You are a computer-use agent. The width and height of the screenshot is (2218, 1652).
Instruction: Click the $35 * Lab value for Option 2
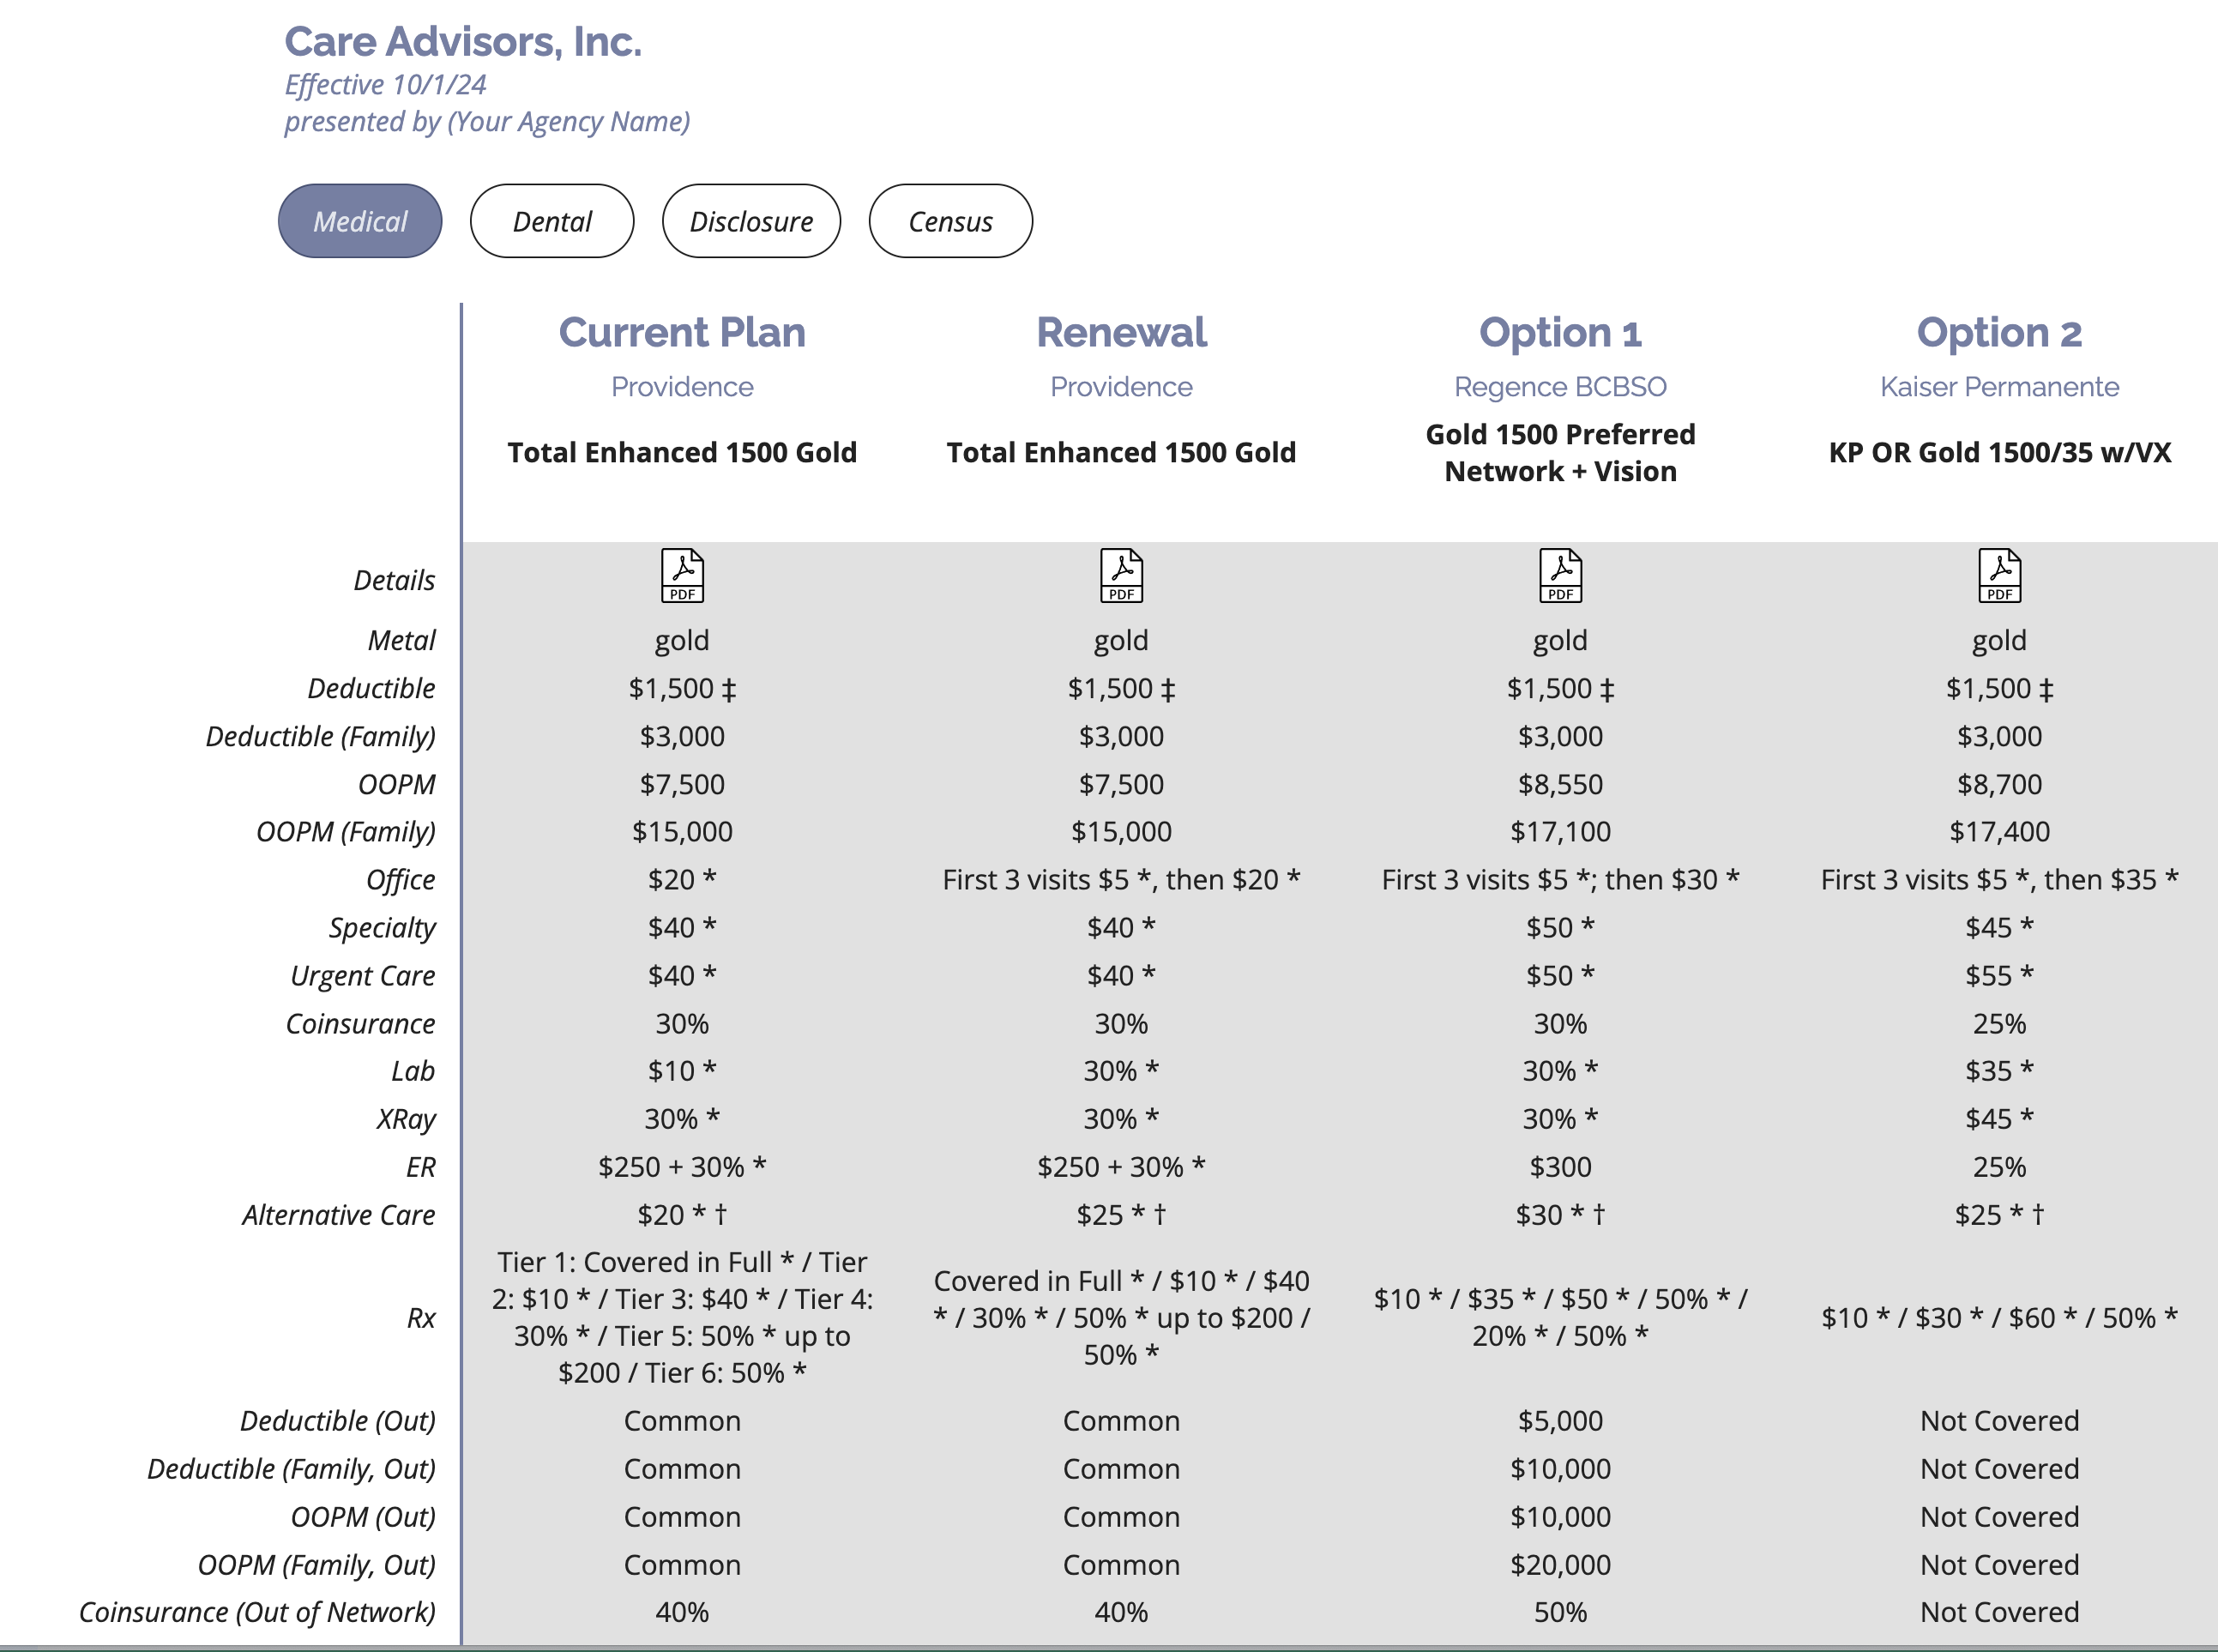click(x=1999, y=1071)
